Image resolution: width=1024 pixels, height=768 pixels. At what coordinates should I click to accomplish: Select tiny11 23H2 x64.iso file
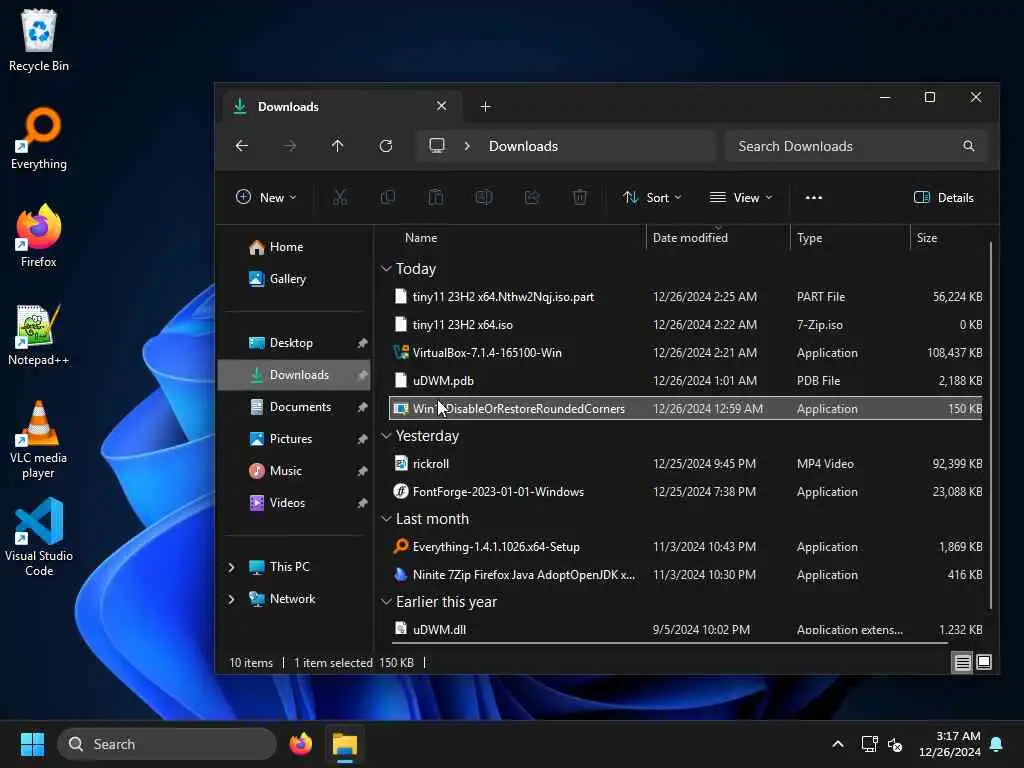(686, 325)
